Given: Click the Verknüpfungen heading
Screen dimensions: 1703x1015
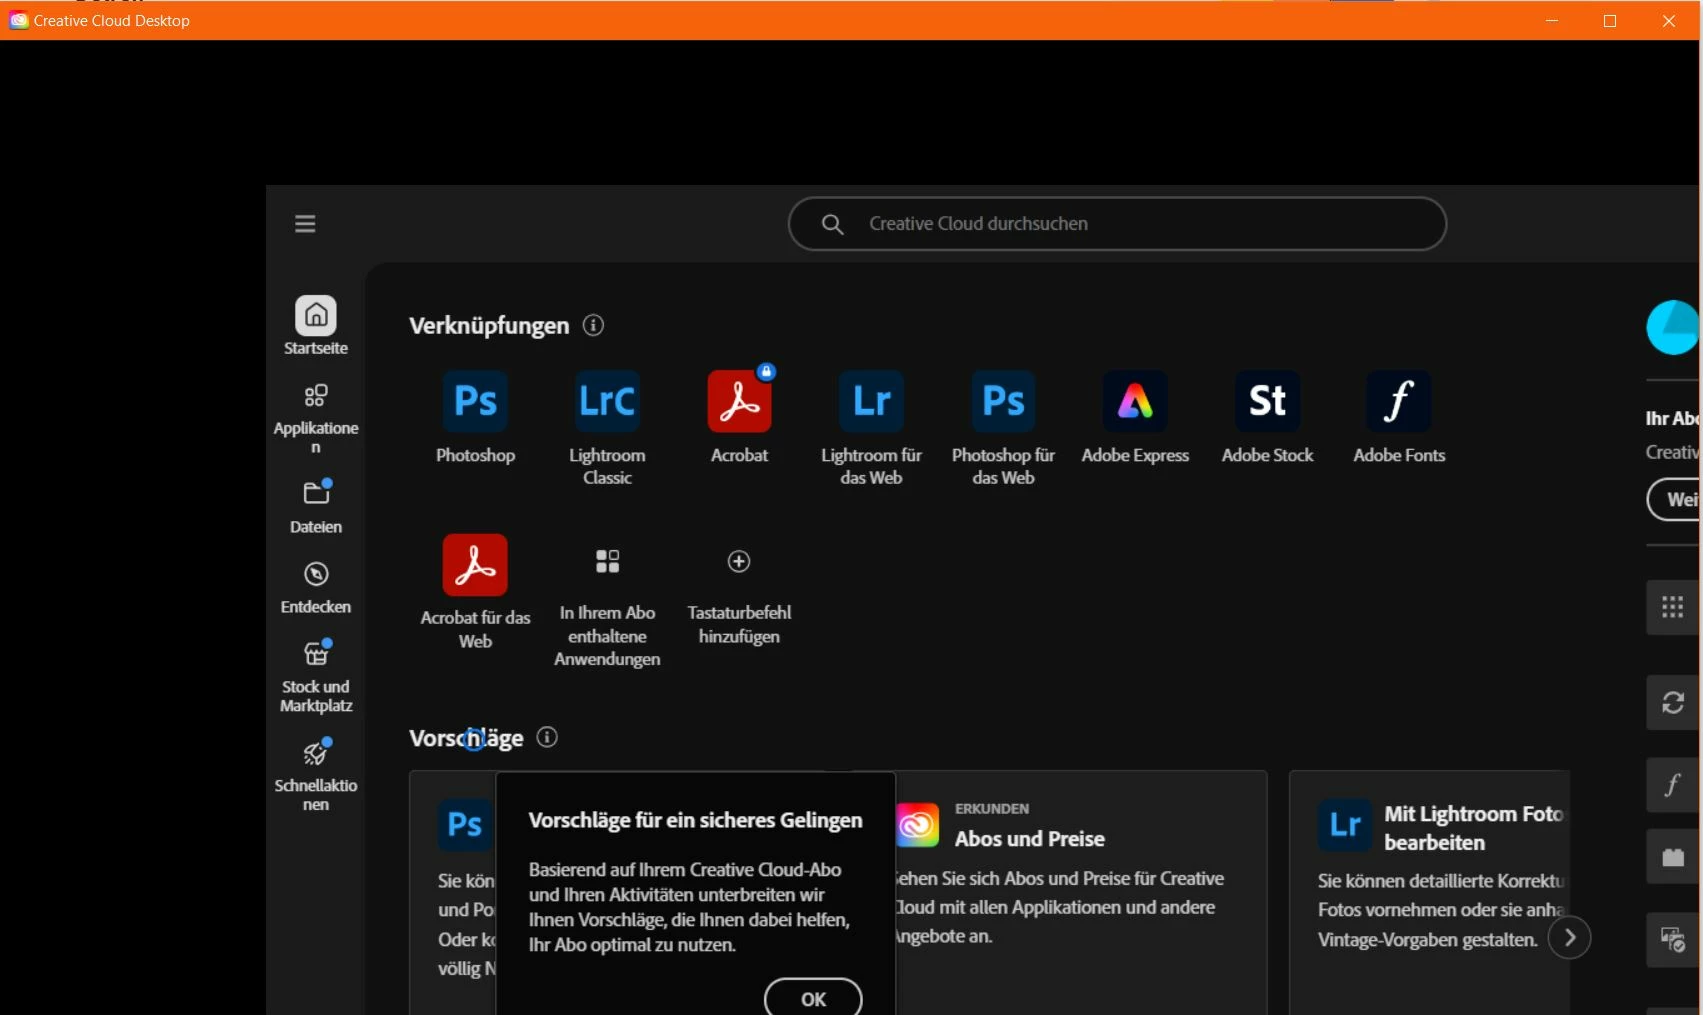Looking at the screenshot, I should (489, 325).
